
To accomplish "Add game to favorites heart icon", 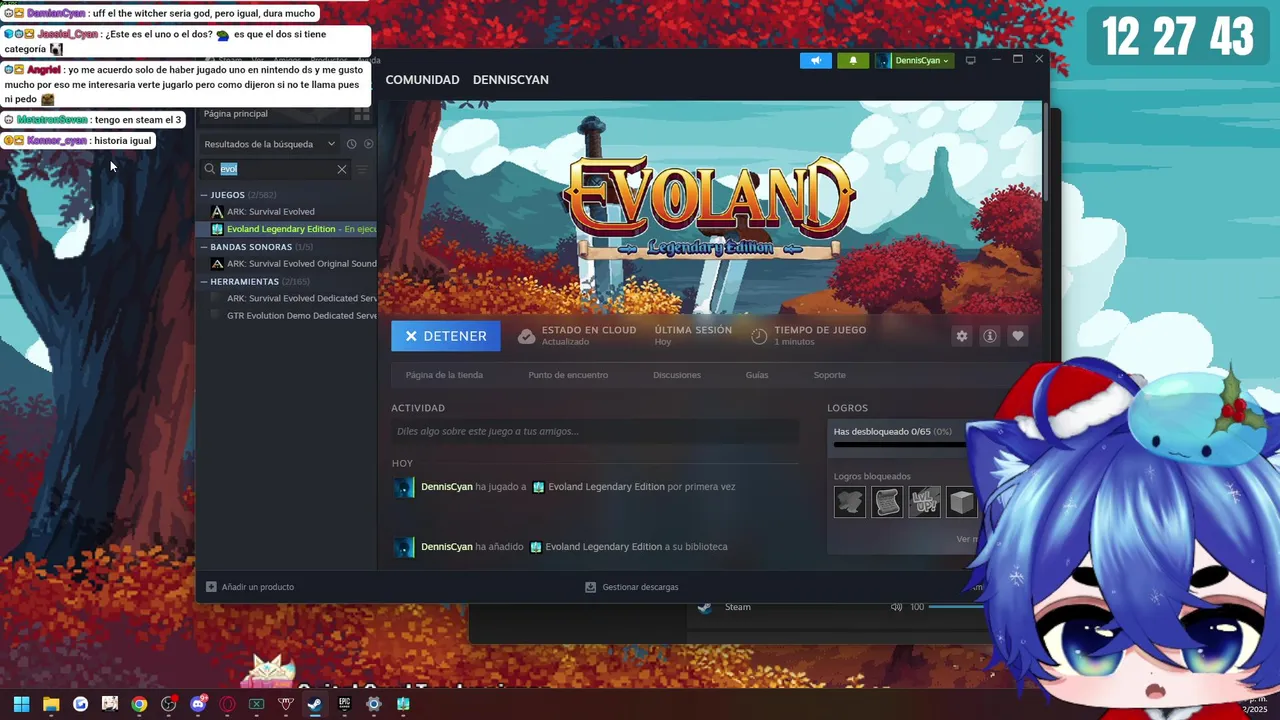I will click(x=1018, y=336).
